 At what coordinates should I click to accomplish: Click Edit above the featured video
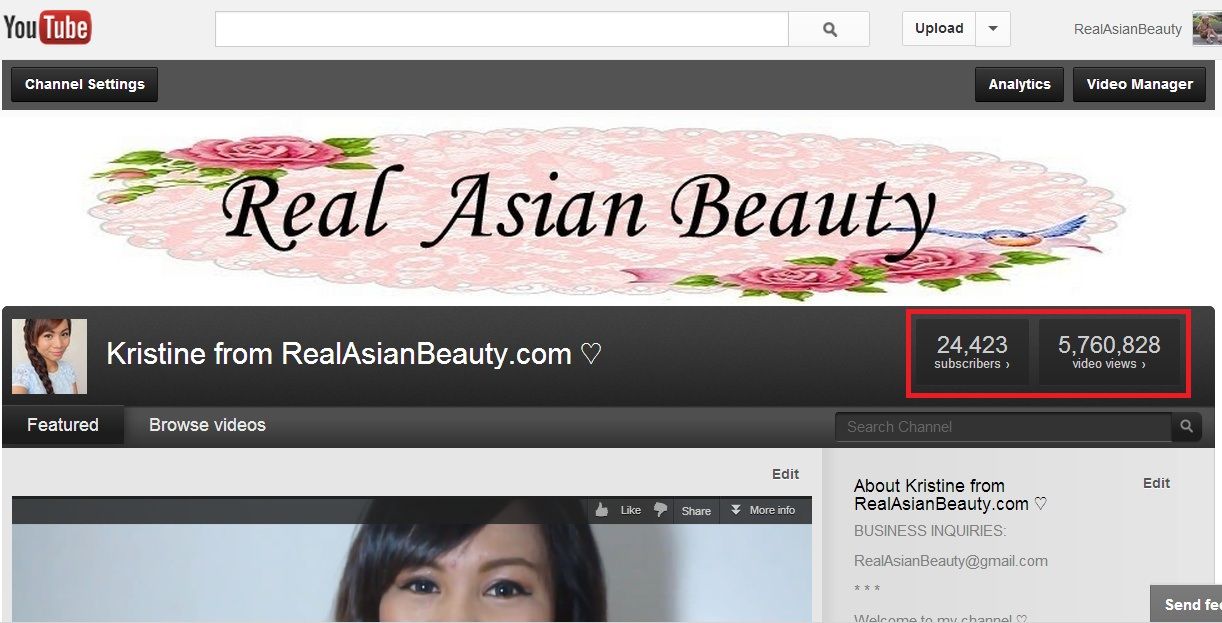click(785, 474)
